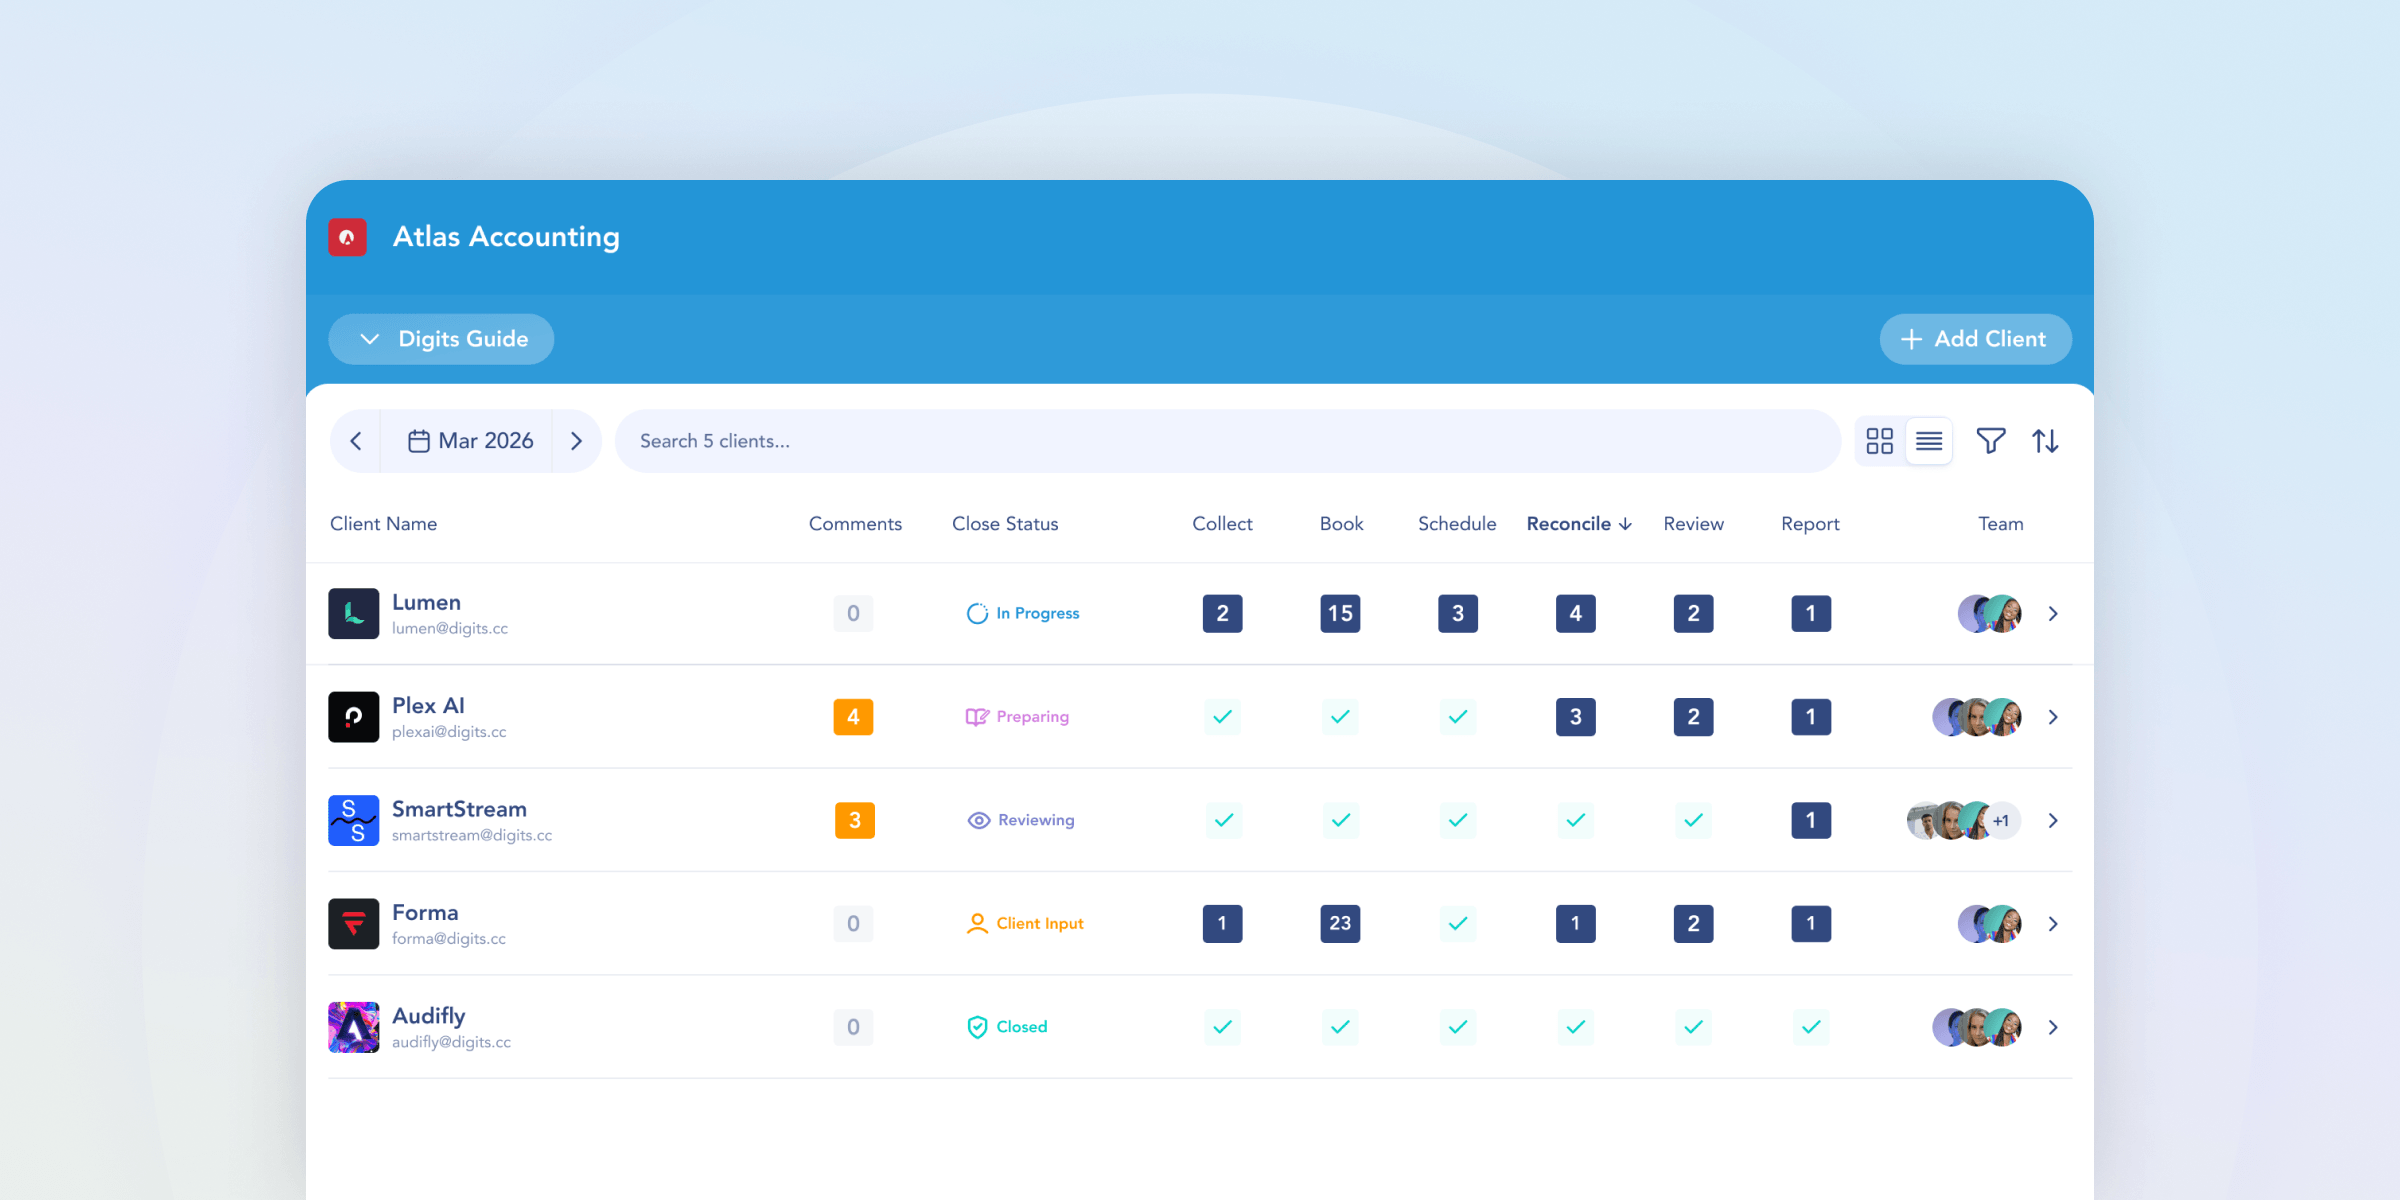Screen dimensions: 2400x1200
Task: Open the Audifly client logo
Action: [353, 1027]
